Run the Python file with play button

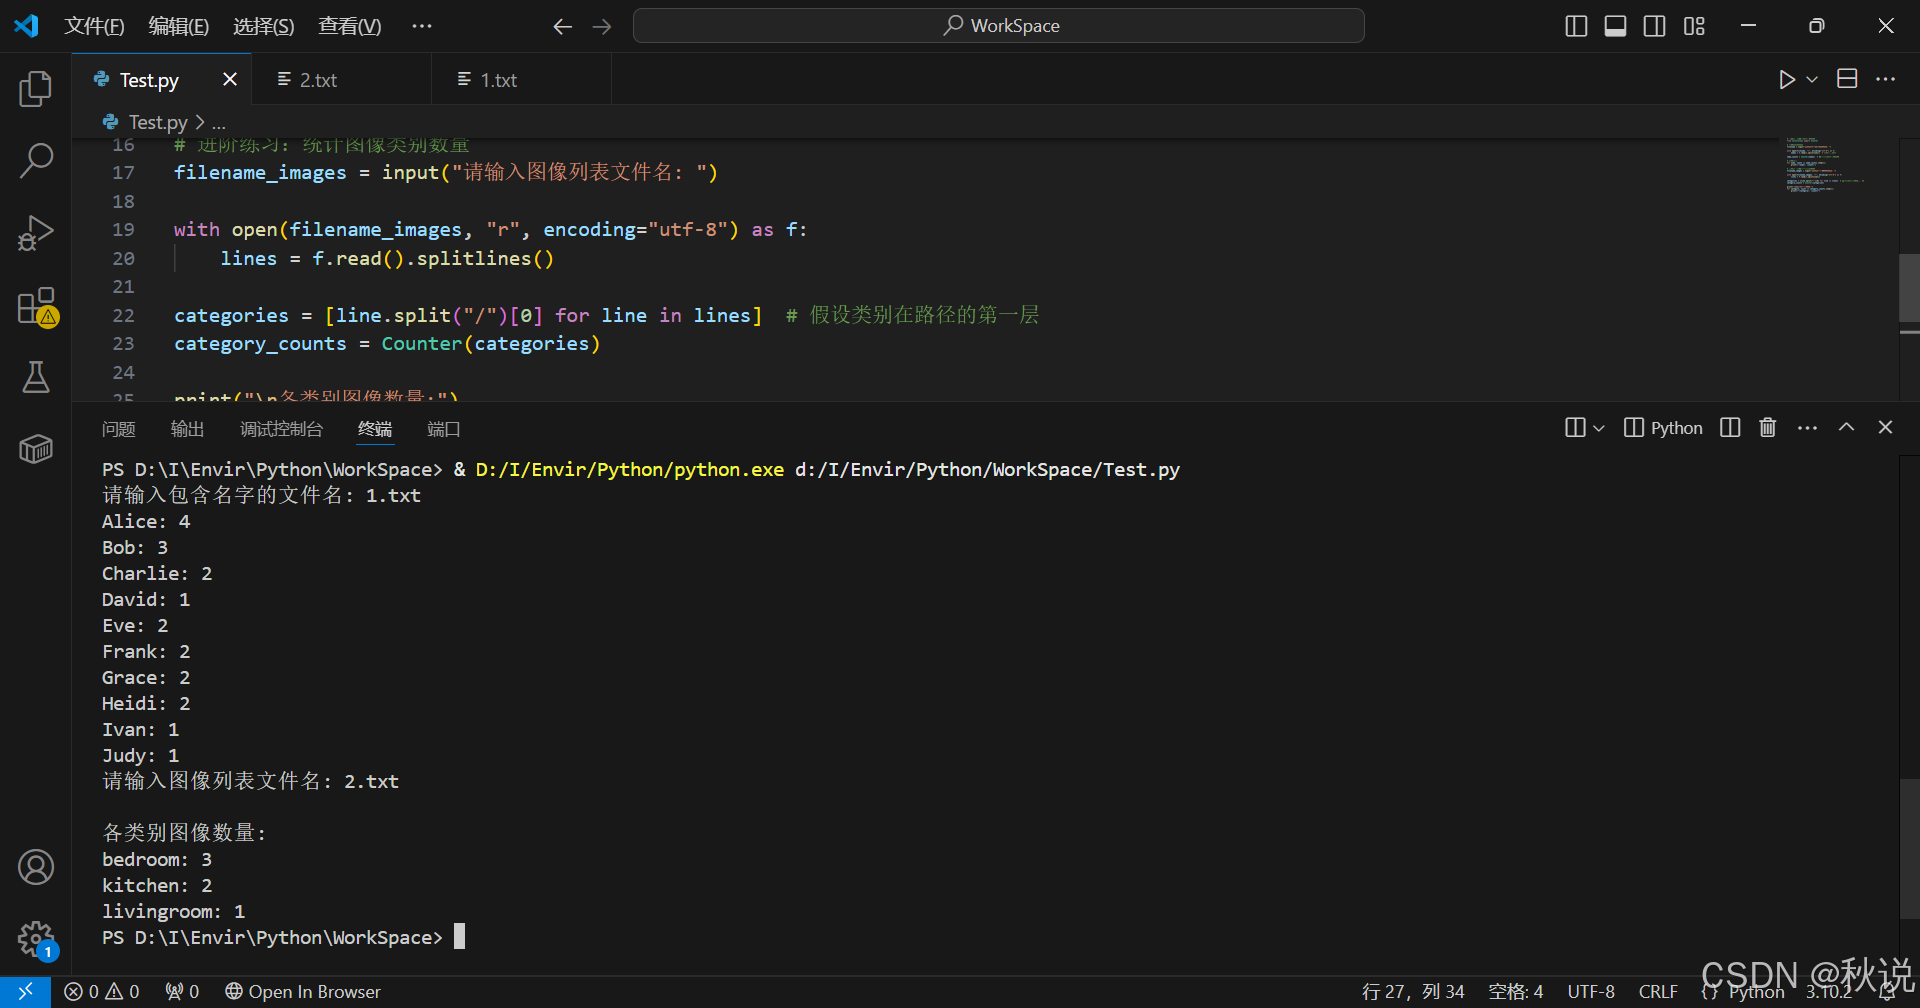pyautogui.click(x=1787, y=79)
